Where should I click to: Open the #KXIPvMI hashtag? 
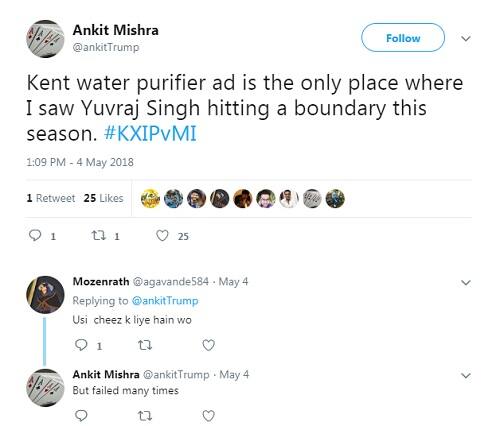coord(150,134)
